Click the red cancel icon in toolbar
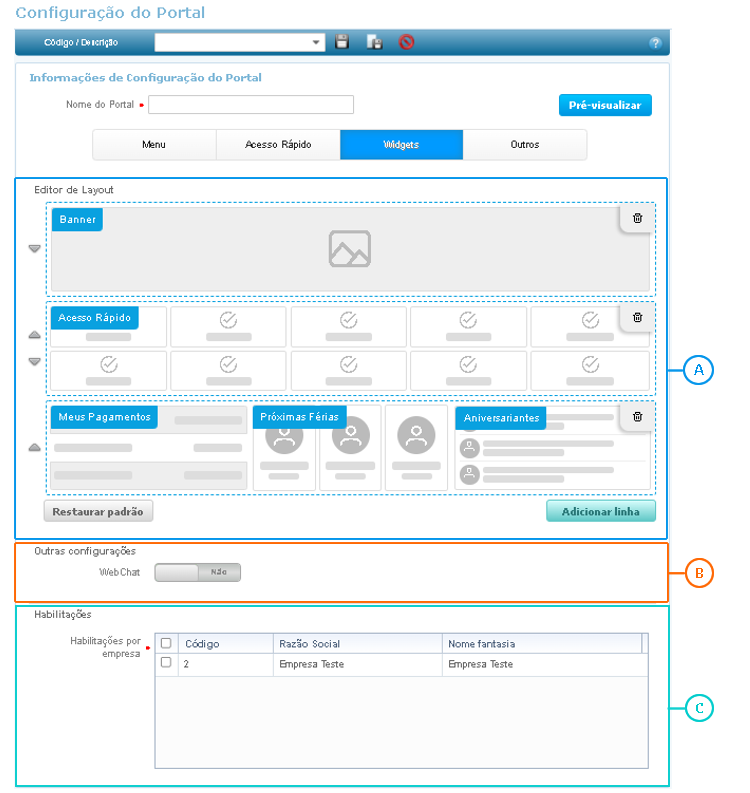Viewport: 750px width, 793px height. click(406, 42)
